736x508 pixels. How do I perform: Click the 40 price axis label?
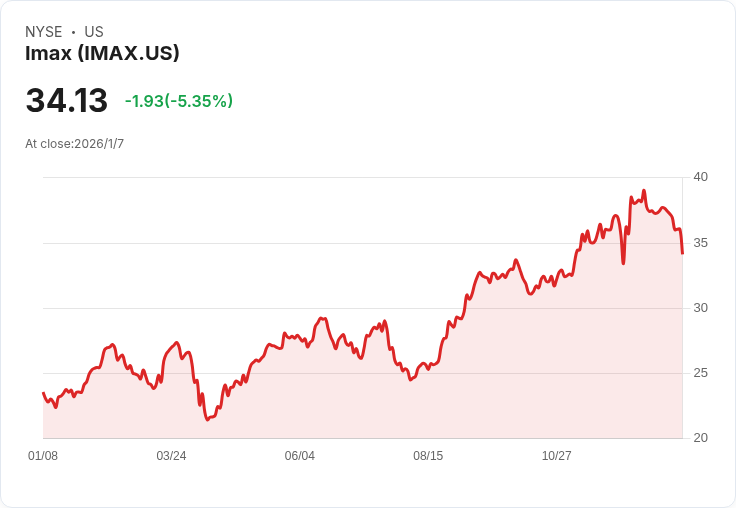(701, 177)
